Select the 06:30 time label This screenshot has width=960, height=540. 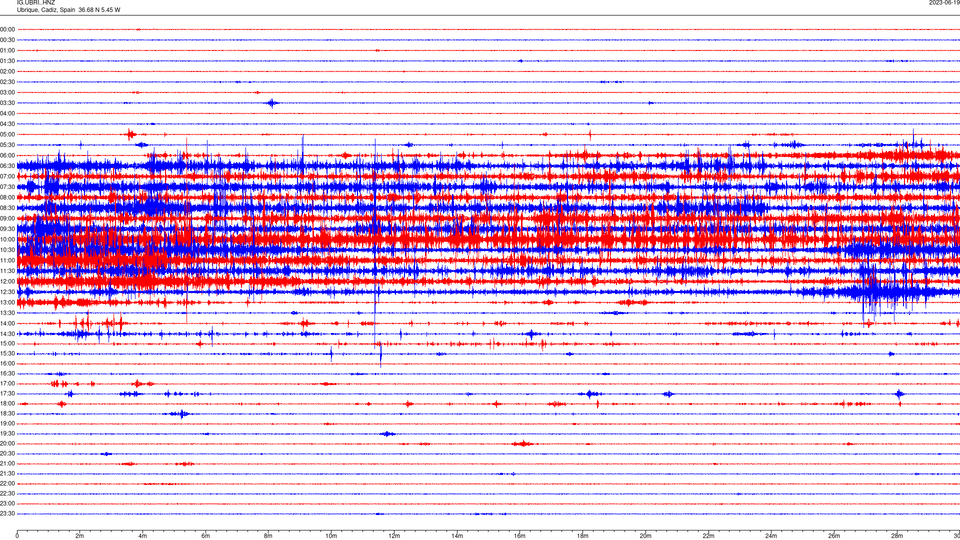click(x=7, y=166)
